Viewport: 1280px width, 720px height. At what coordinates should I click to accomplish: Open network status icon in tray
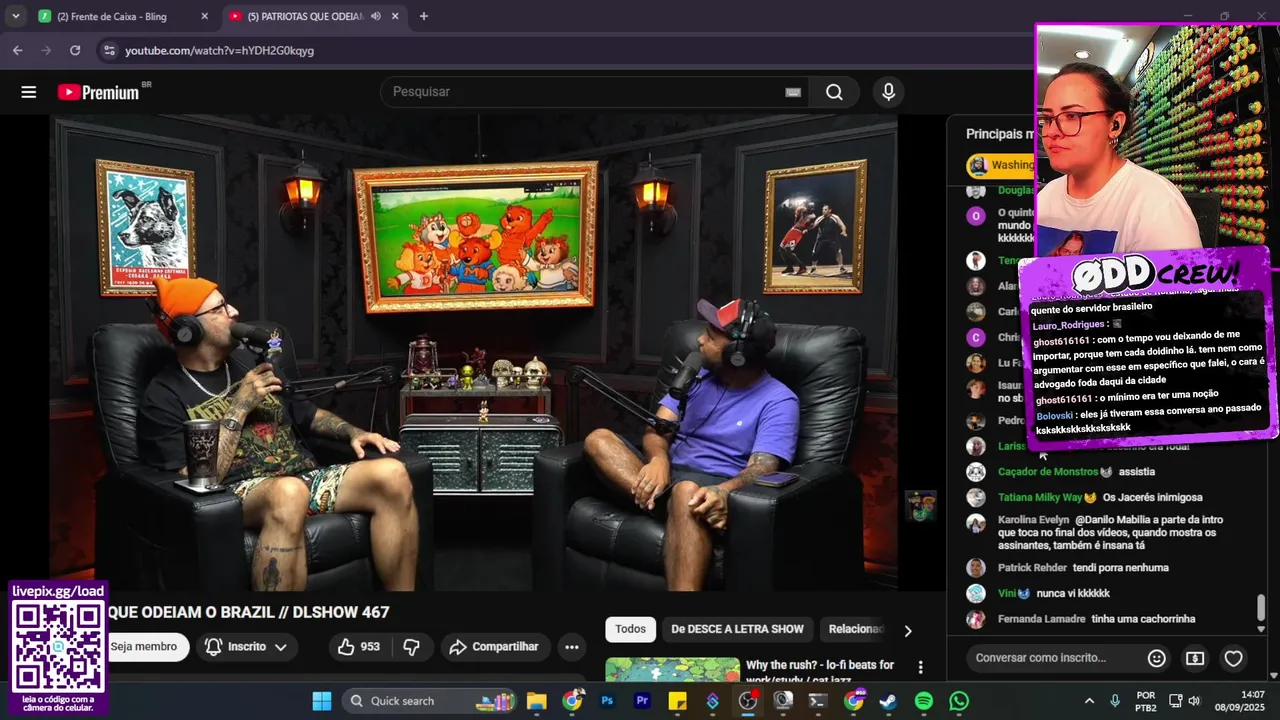[x=1174, y=701]
